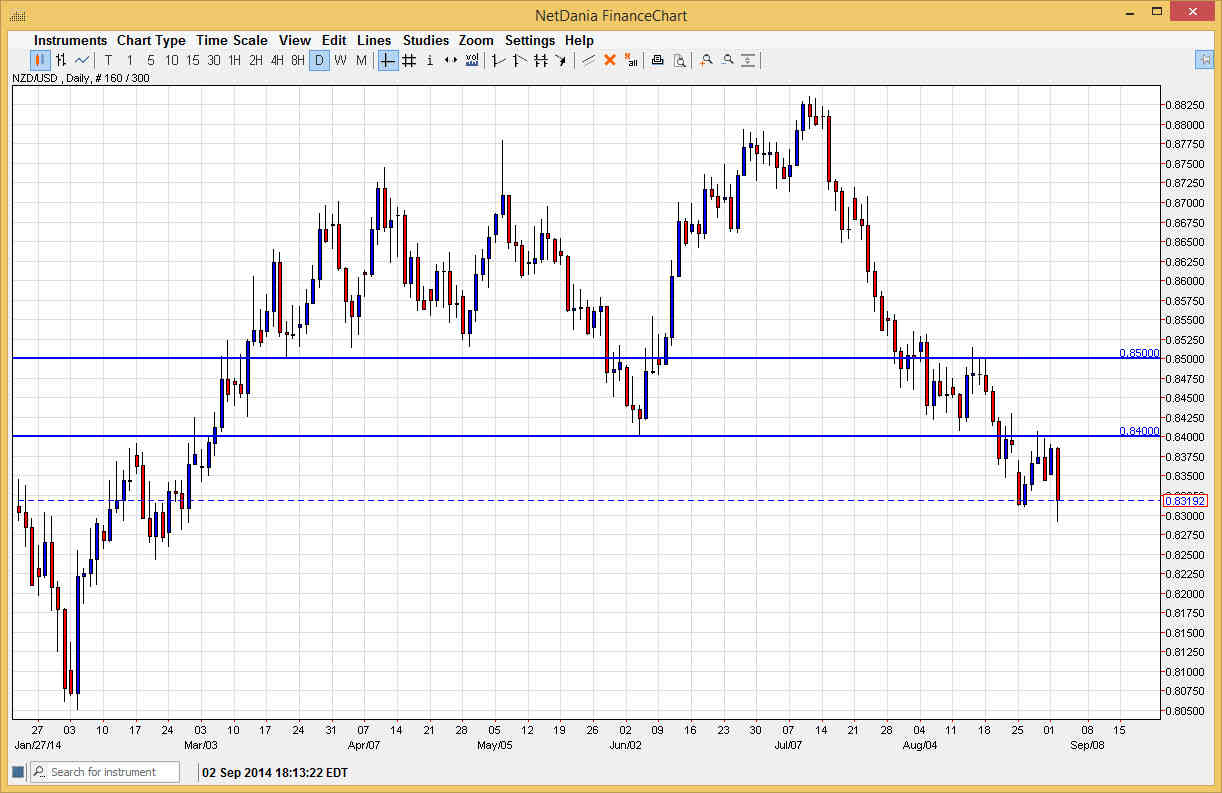Click the delete all drawings icon
The width and height of the screenshot is (1222, 793).
tap(631, 61)
